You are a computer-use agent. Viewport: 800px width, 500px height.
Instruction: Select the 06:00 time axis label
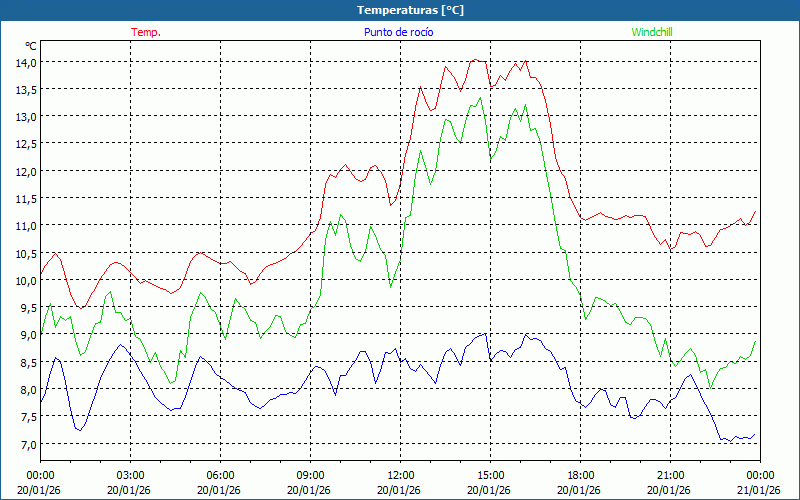click(x=220, y=475)
